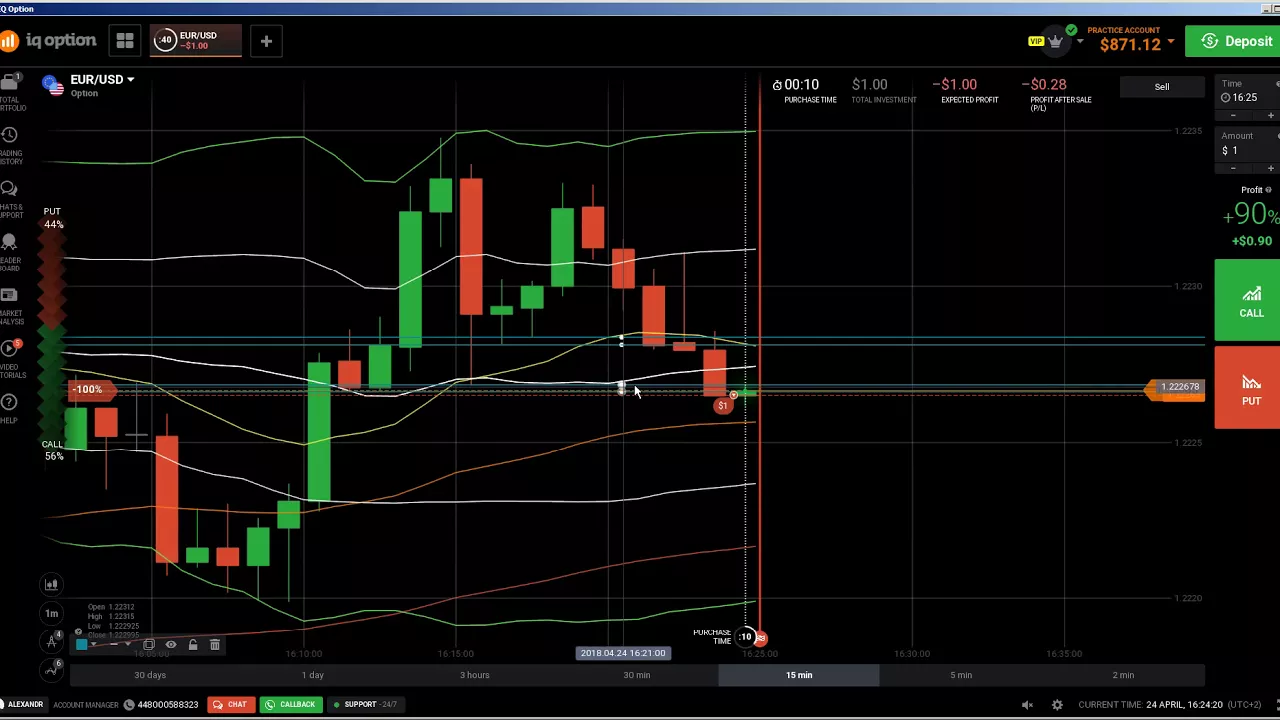The image size is (1280, 720).
Task: Show the line tool help question mark
Action: coord(78,632)
